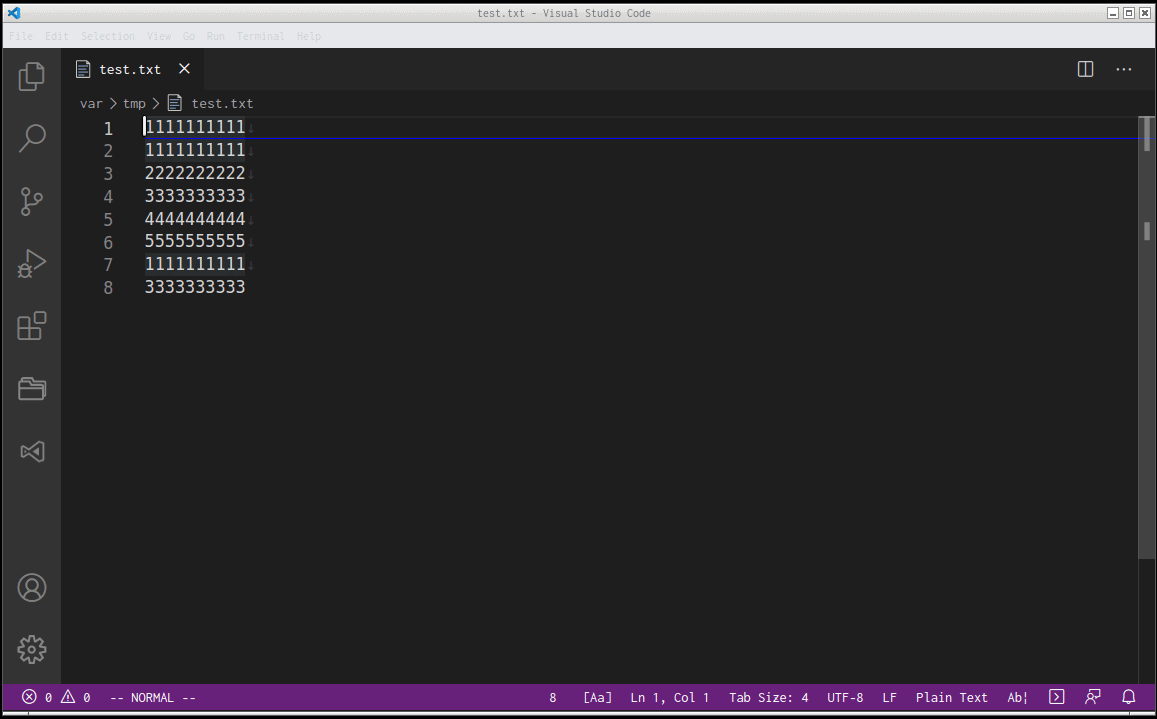This screenshot has width=1157, height=719.
Task: Go to line via Ln 1, Col 1
Action: point(670,697)
